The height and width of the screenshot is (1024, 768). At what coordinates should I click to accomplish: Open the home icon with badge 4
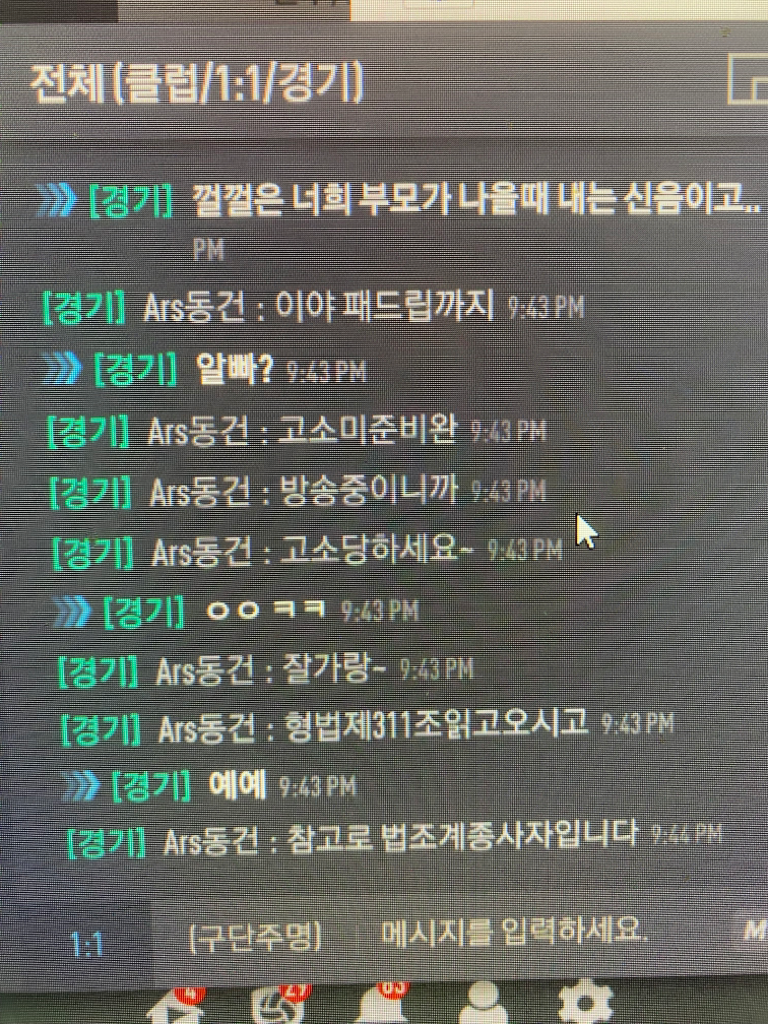(175, 1006)
